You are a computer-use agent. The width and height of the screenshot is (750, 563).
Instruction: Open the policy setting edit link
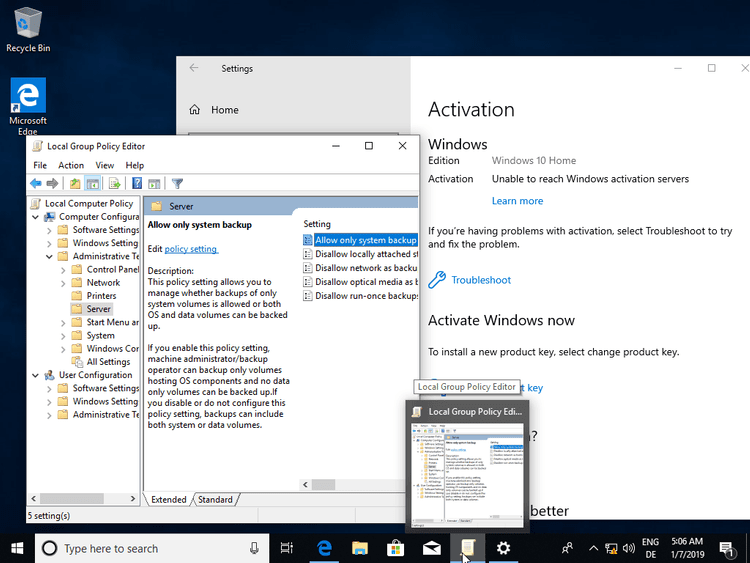point(190,249)
